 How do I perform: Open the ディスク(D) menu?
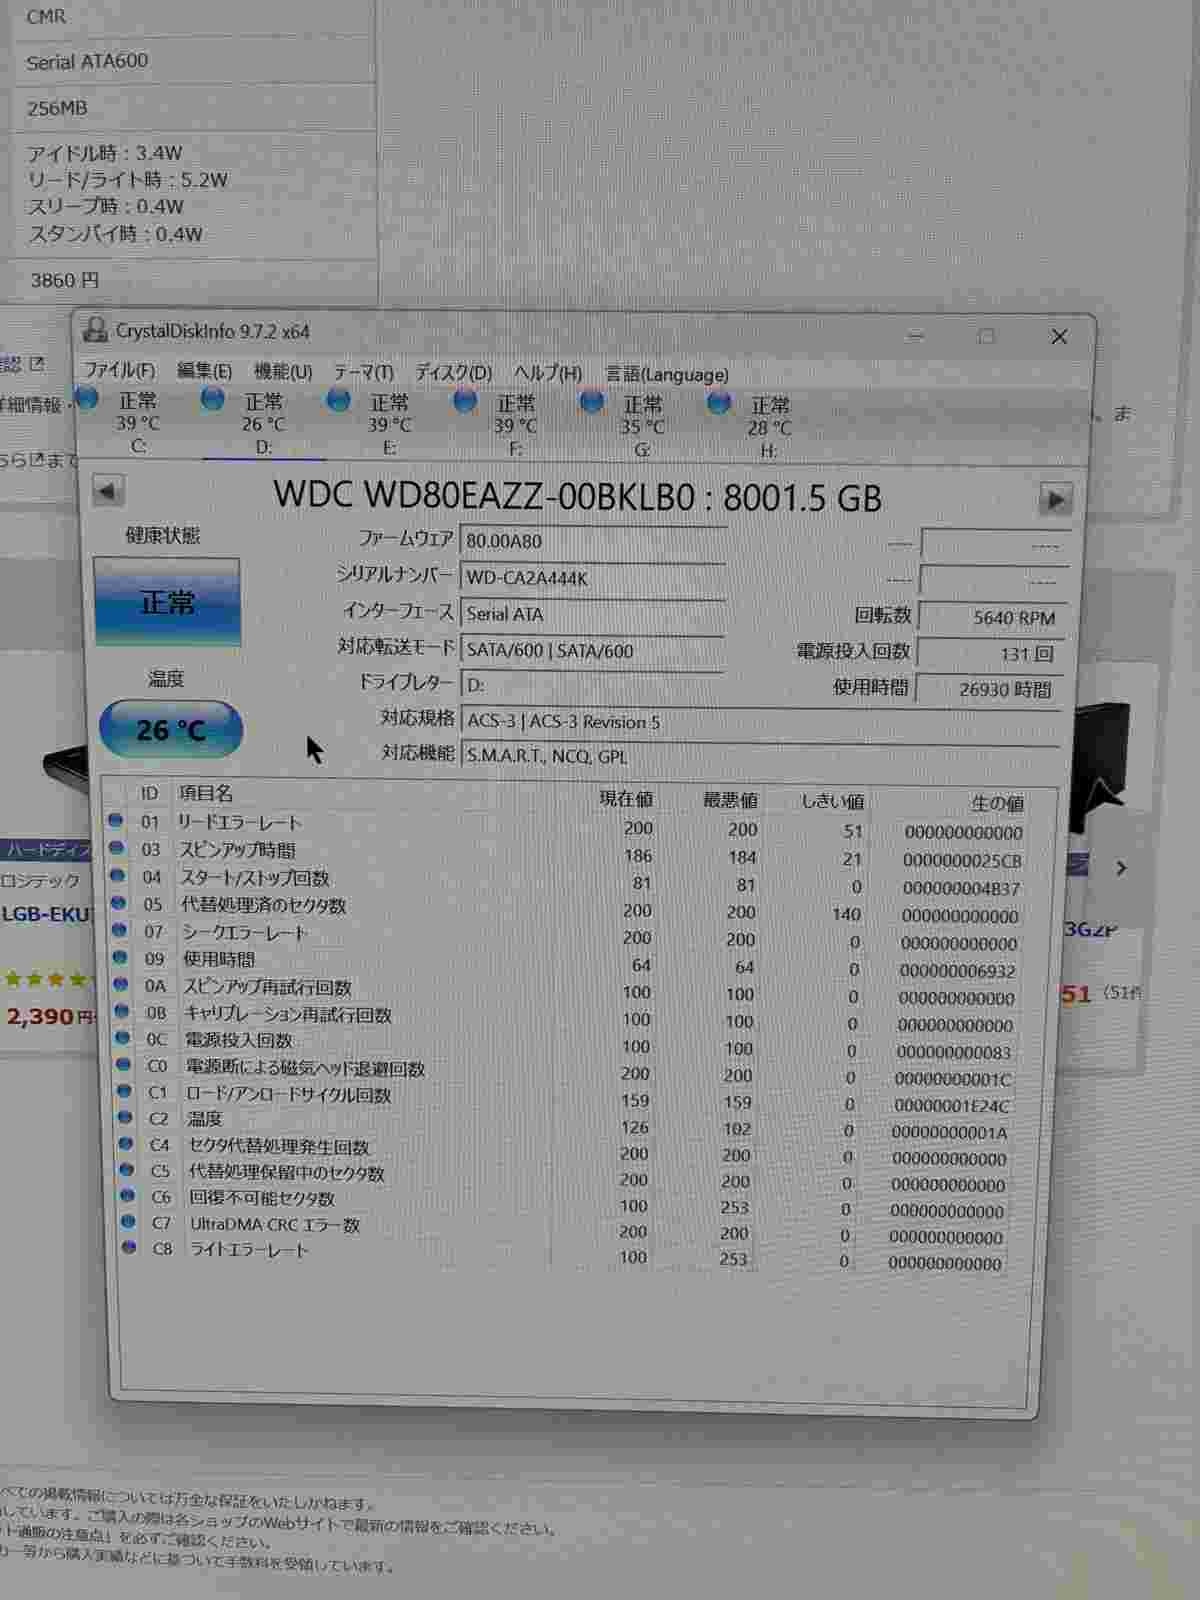pyautogui.click(x=453, y=373)
